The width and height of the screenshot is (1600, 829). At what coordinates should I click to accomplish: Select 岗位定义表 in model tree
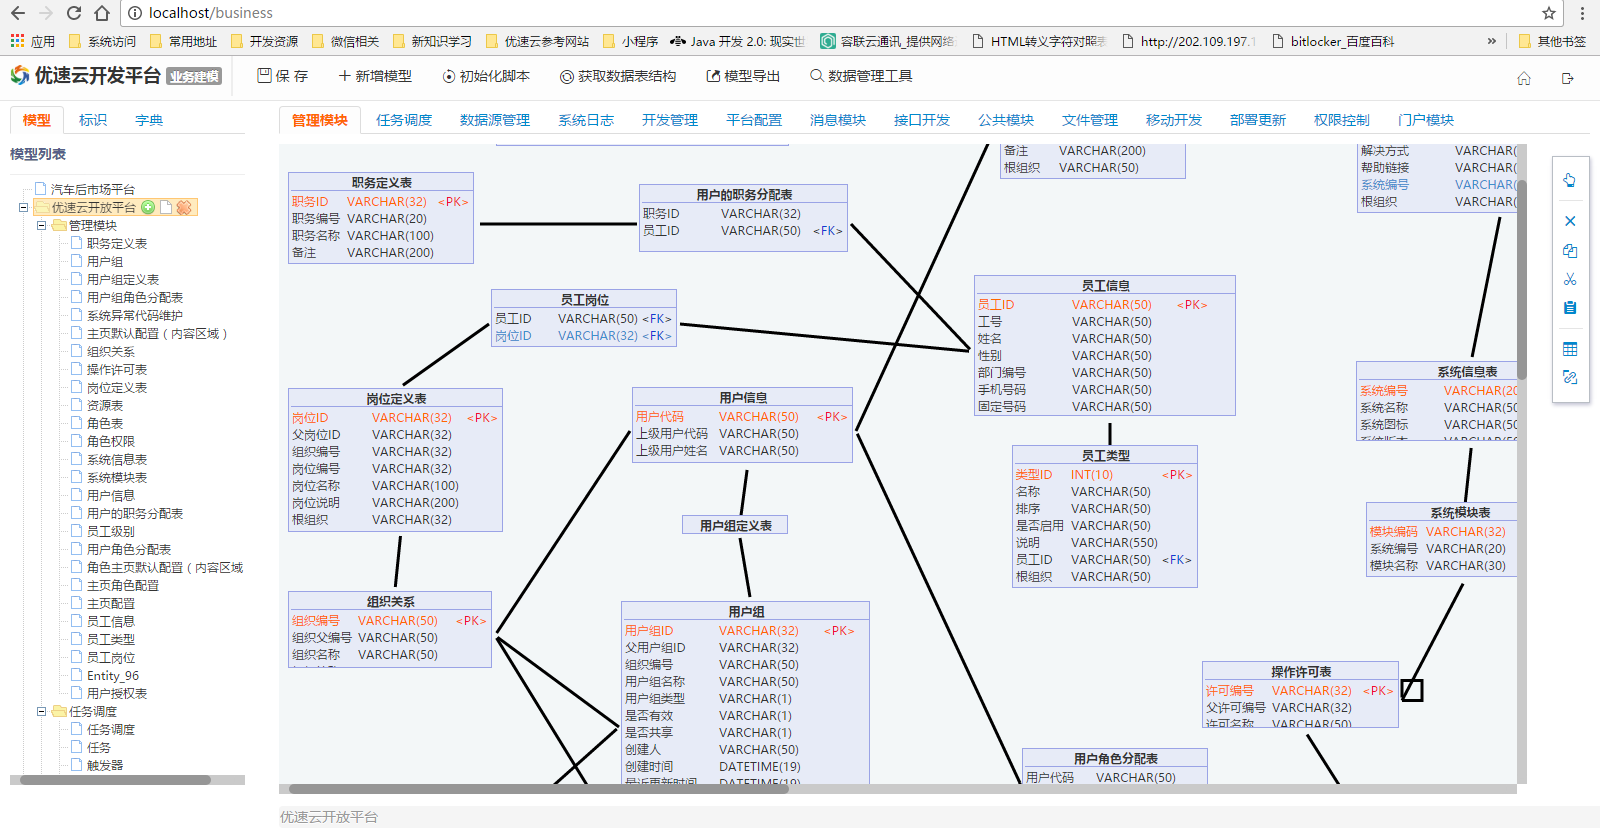[x=117, y=387]
